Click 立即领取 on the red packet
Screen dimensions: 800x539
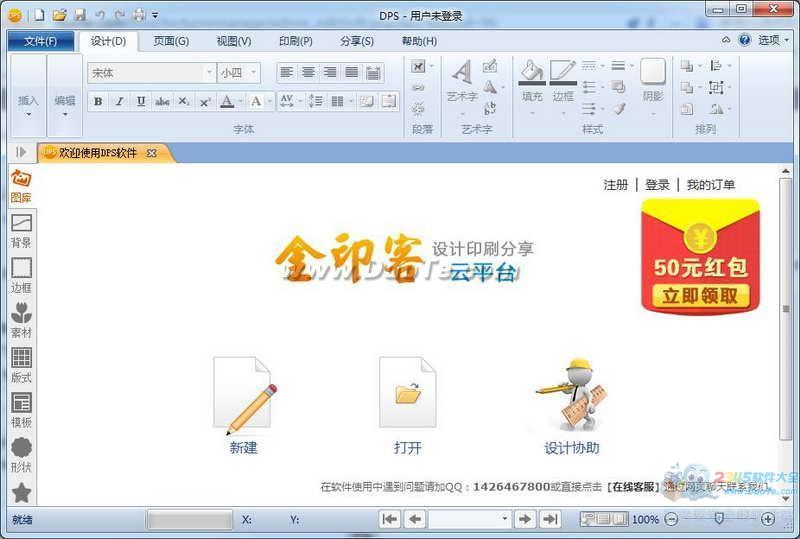click(700, 296)
